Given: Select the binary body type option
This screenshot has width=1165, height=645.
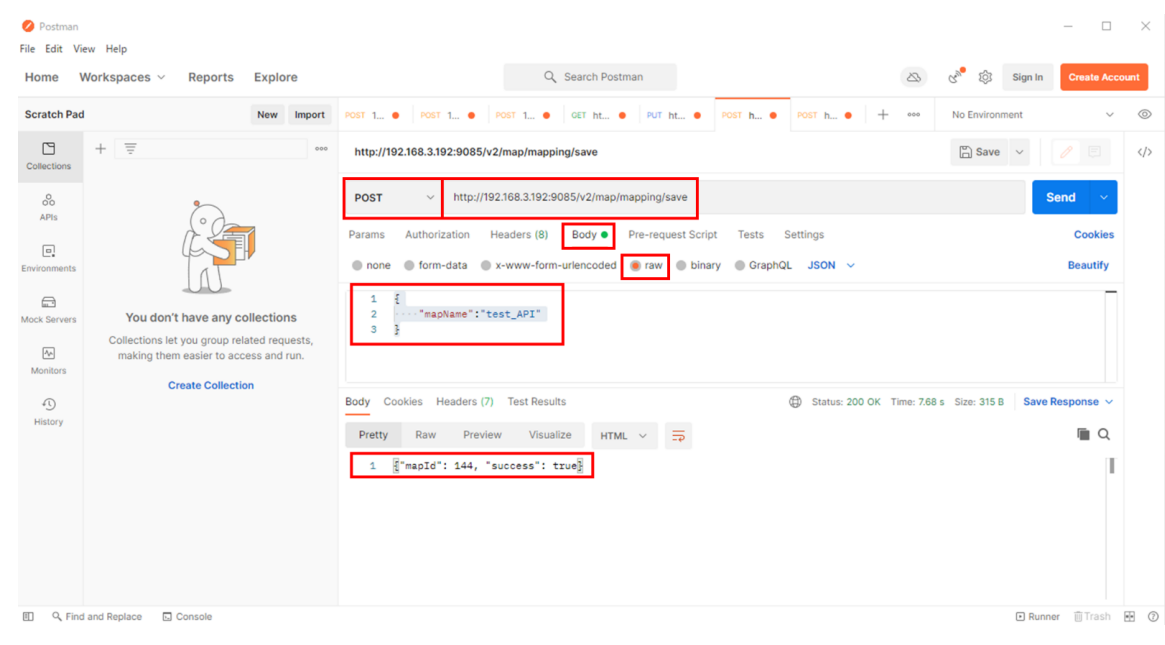Looking at the screenshot, I should pos(682,266).
